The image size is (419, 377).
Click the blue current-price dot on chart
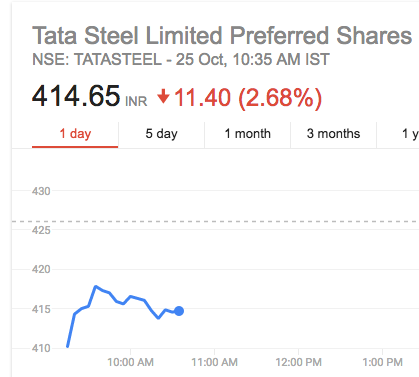pyautogui.click(x=179, y=311)
